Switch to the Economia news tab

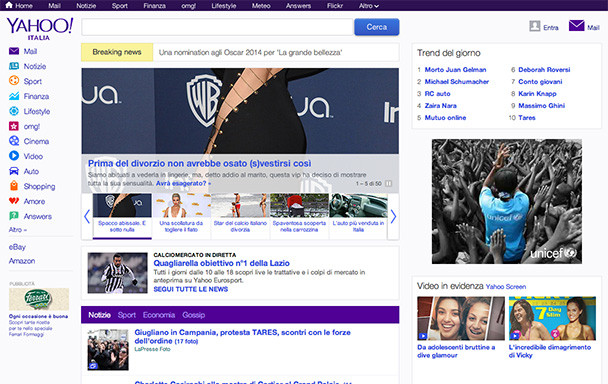159,315
